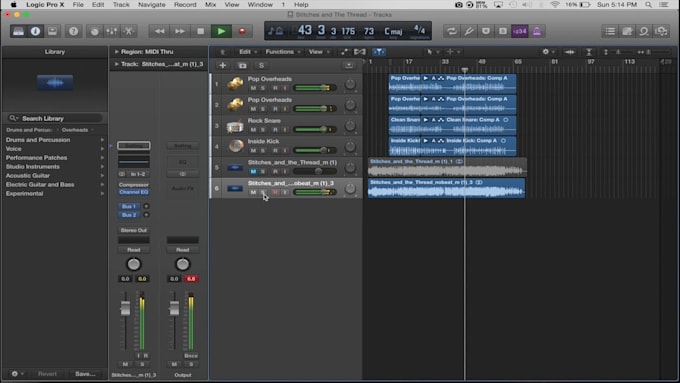
Task: Click the Forward transport button
Action: click(180, 31)
